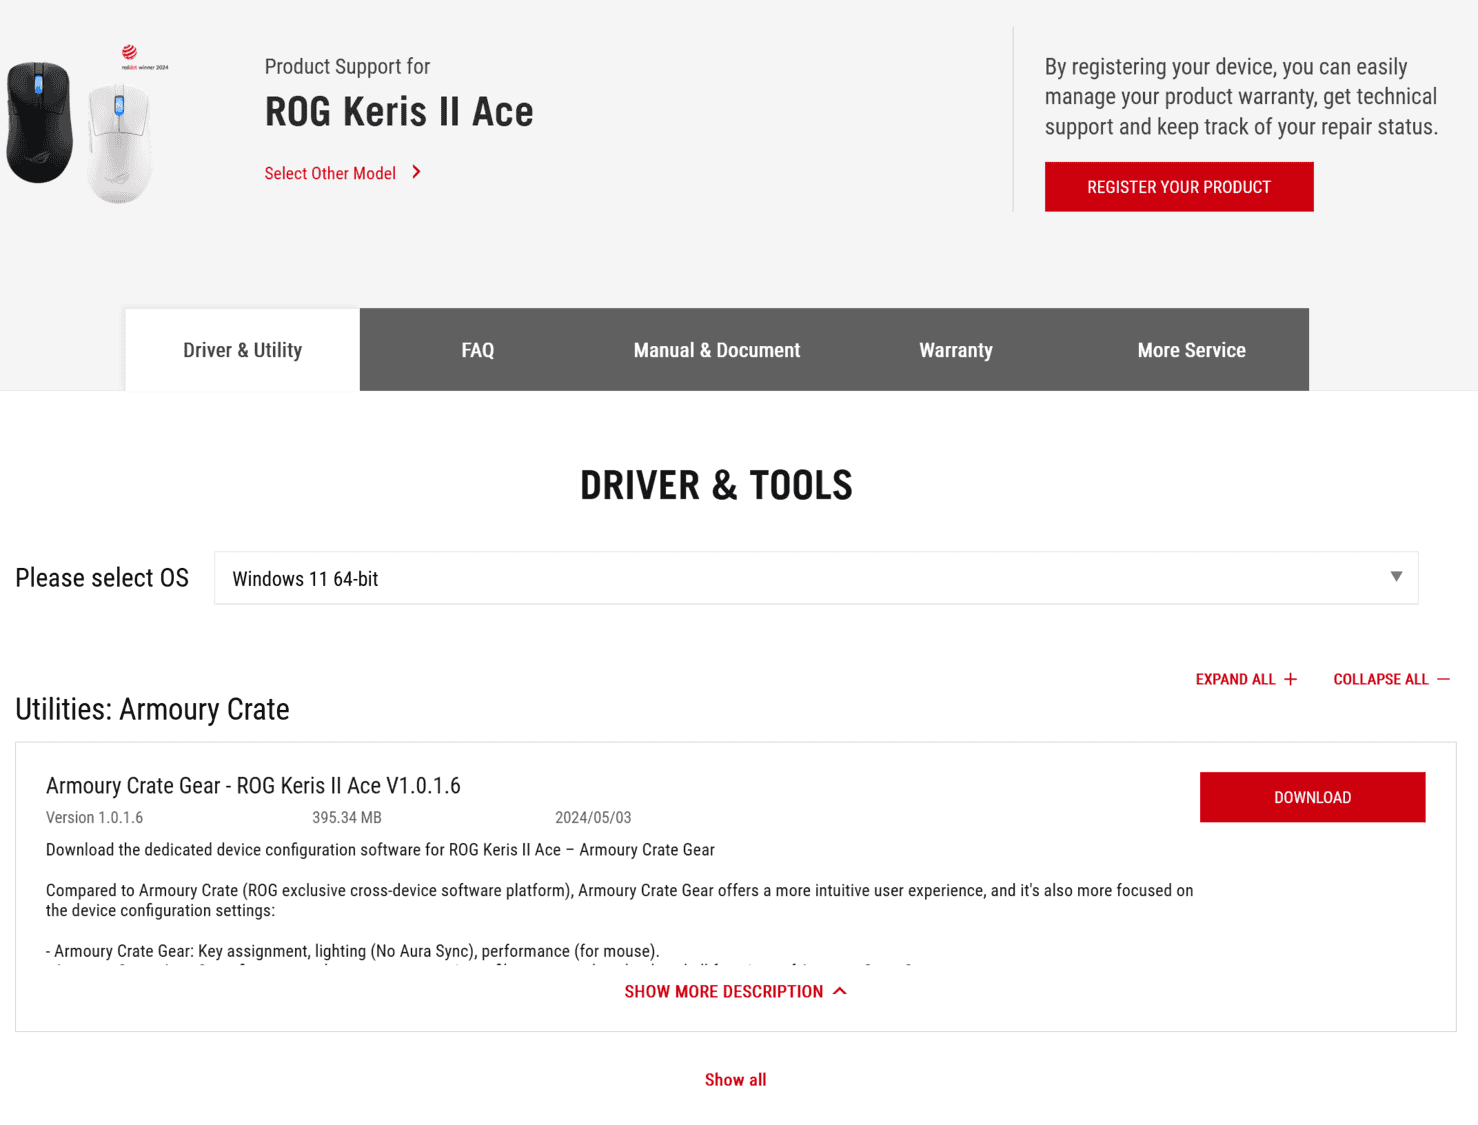This screenshot has height=1125, width=1478.
Task: Click the Version 1.0.1.6 text
Action: 94,818
